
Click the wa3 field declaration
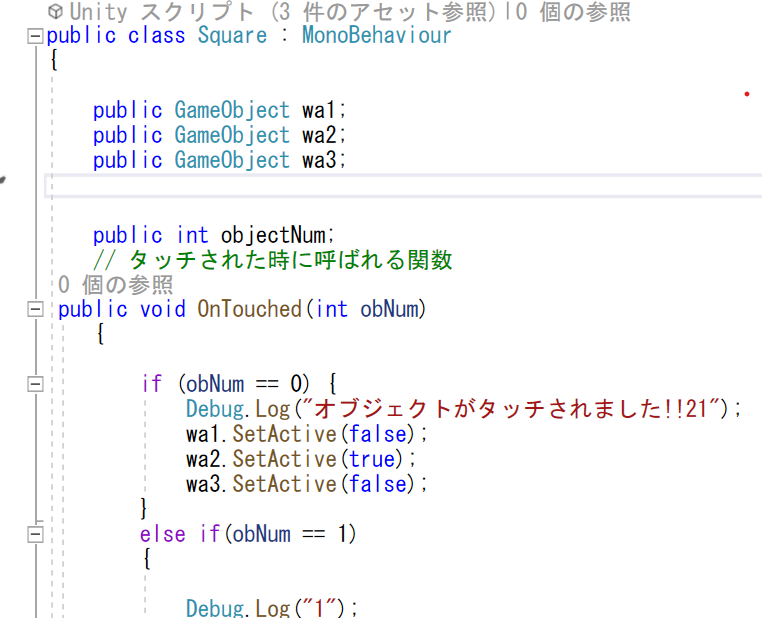pyautogui.click(x=319, y=160)
